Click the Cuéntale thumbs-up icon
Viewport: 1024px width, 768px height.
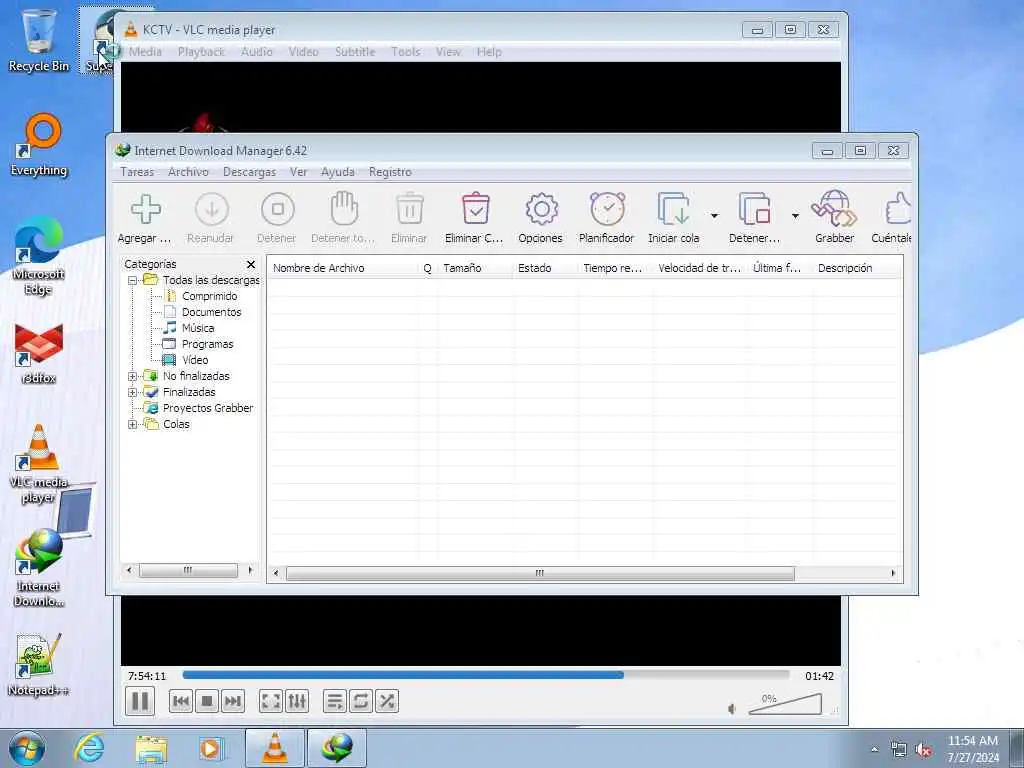899,209
